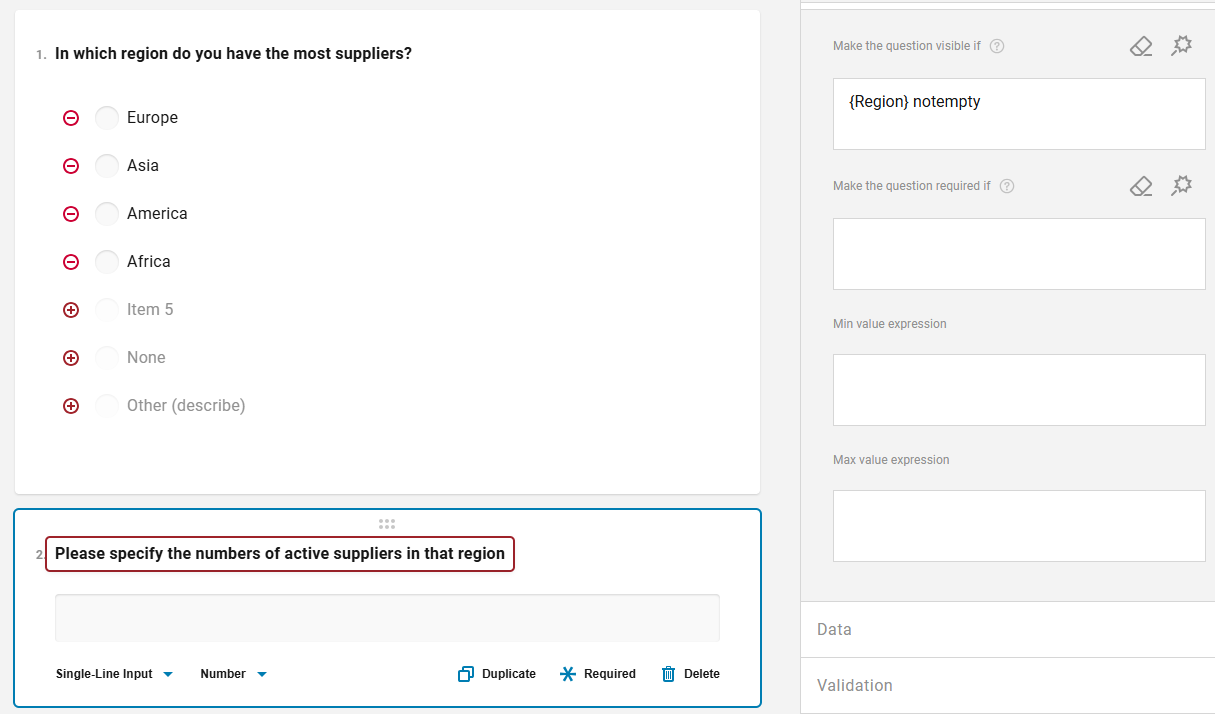Add Item 5 as new choice
Screen dimensions: 1215x715
[71, 310]
